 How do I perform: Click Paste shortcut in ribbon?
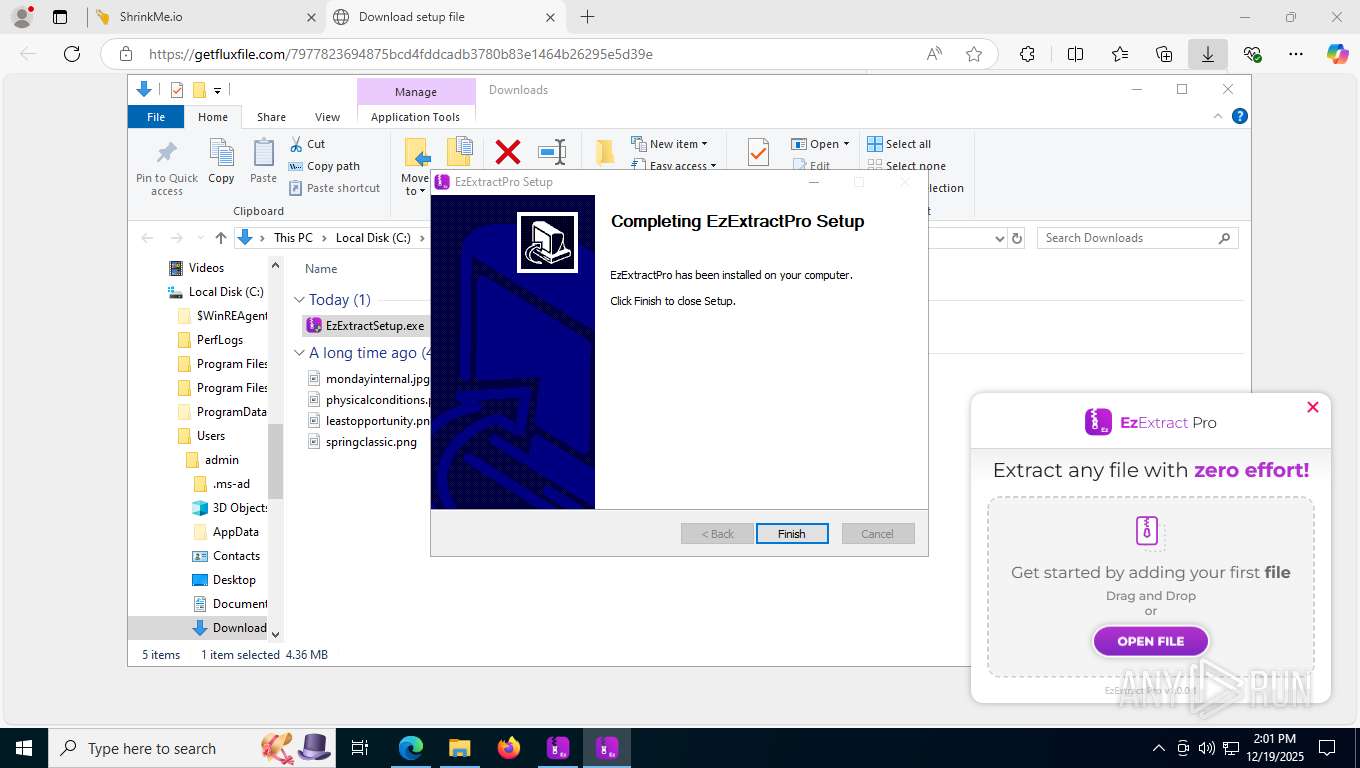[x=334, y=188]
